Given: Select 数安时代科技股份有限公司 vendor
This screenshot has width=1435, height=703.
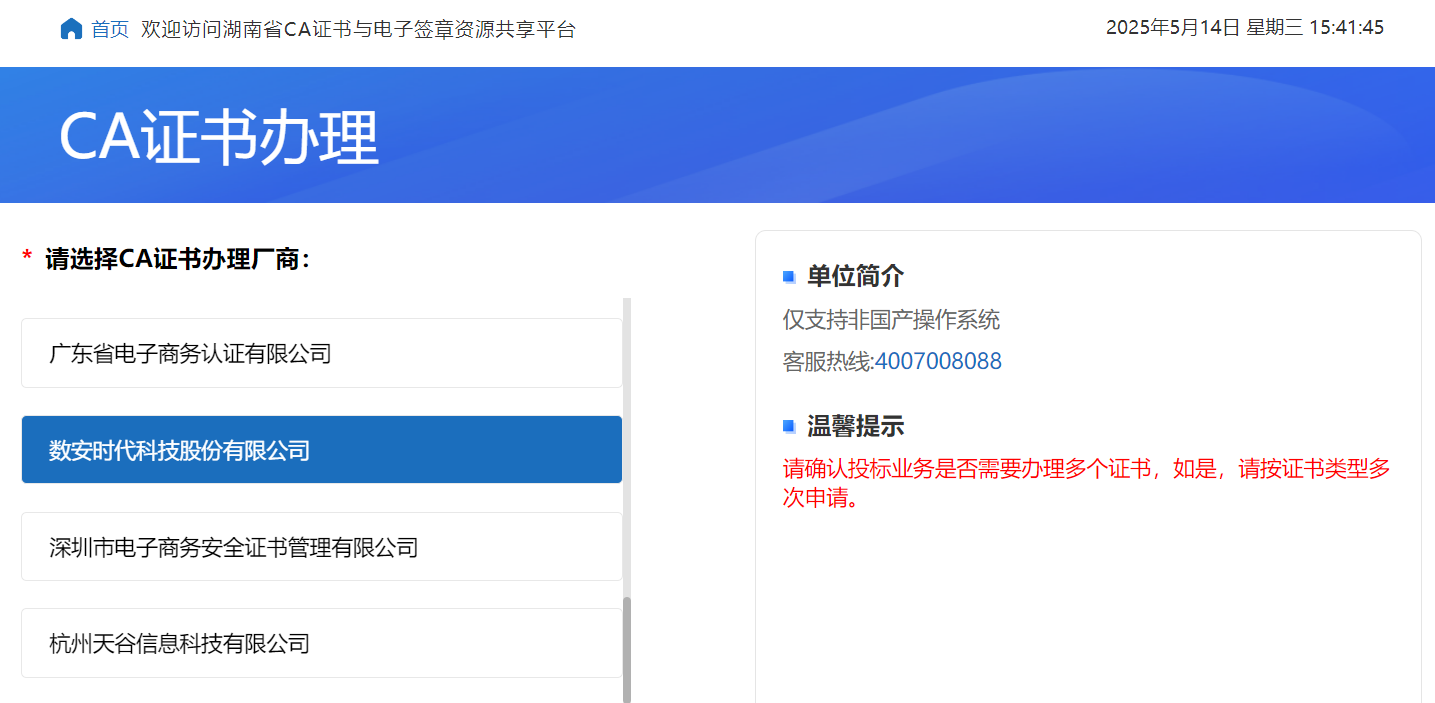Looking at the screenshot, I should point(322,450).
